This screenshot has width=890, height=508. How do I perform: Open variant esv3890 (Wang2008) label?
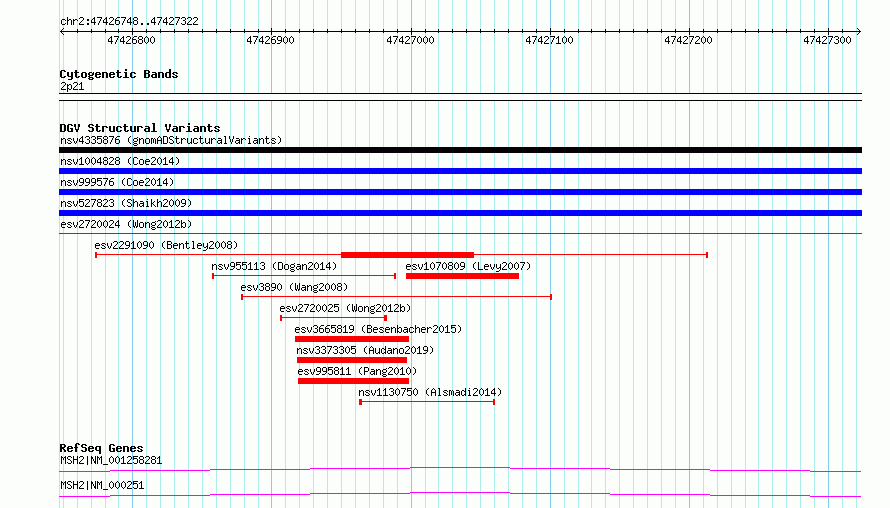(294, 287)
